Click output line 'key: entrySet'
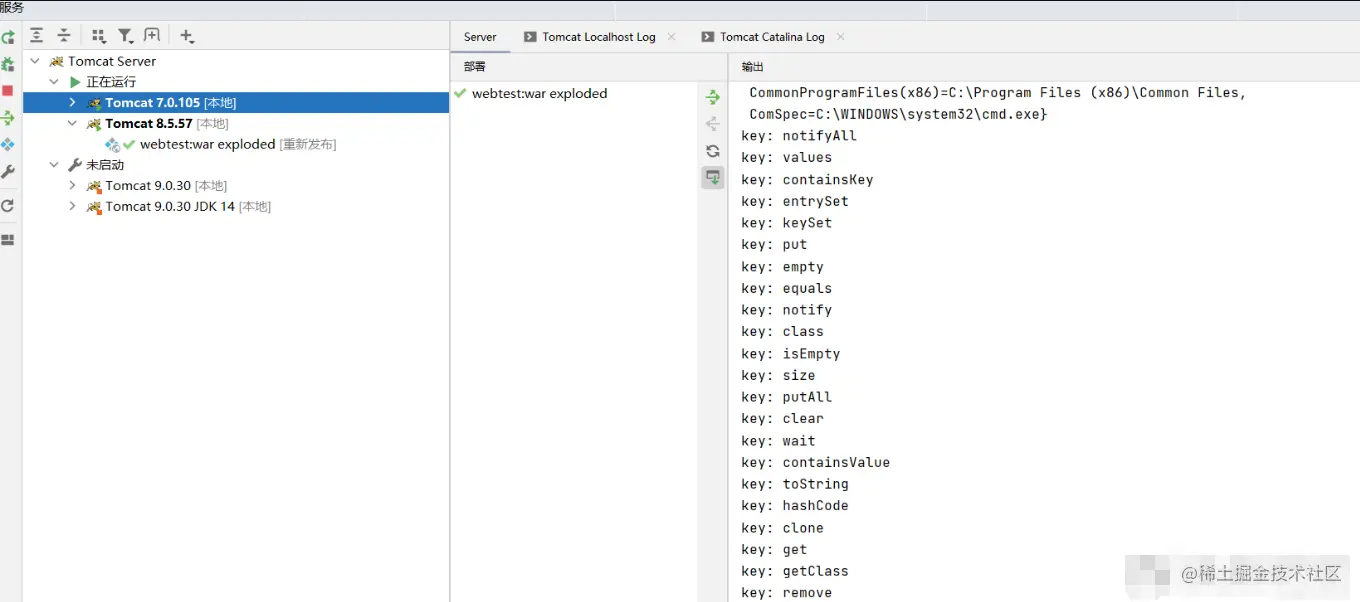Image resolution: width=1360 pixels, height=602 pixels. pyautogui.click(x=795, y=201)
